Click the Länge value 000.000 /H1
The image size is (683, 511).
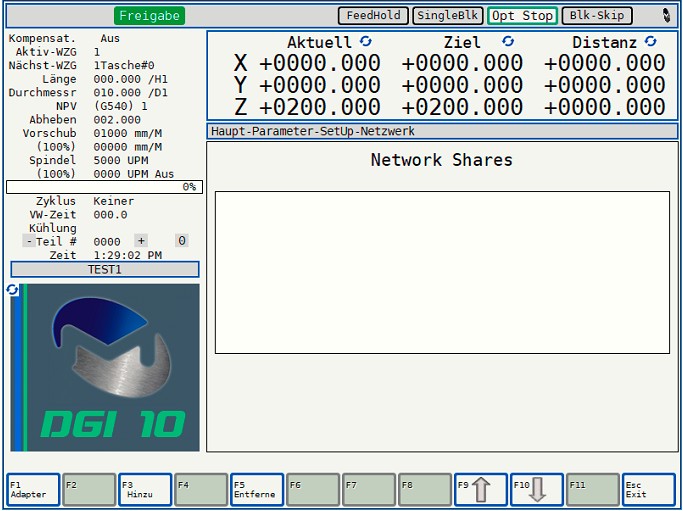point(131,79)
